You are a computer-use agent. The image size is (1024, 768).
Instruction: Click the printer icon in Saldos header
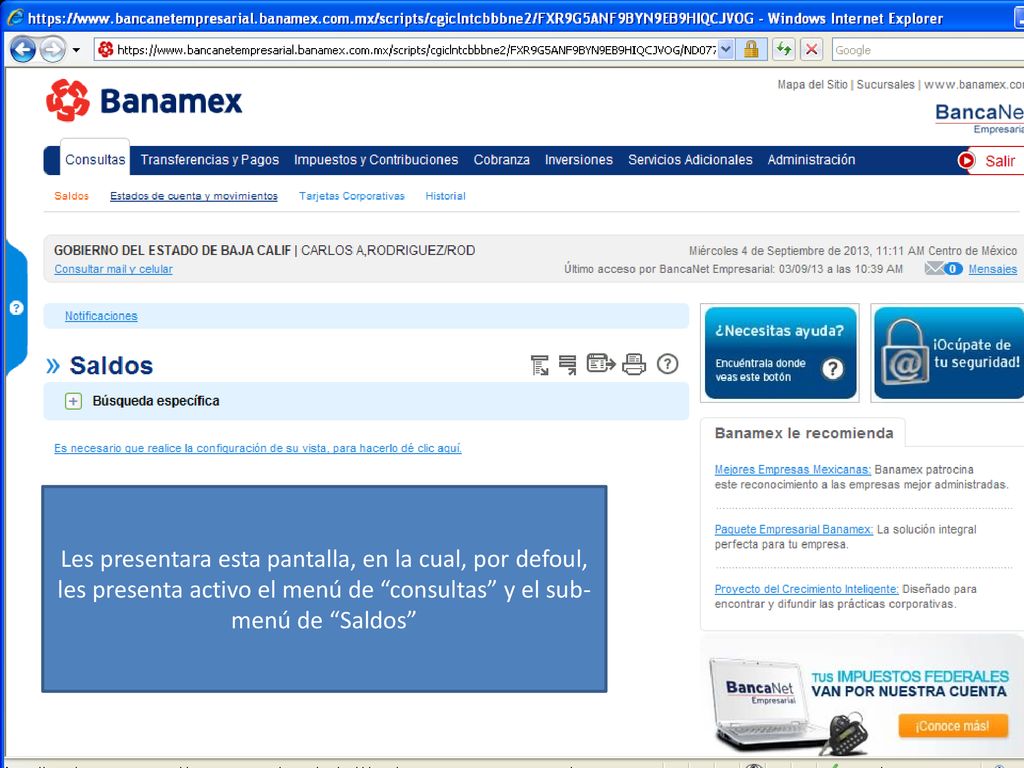633,364
